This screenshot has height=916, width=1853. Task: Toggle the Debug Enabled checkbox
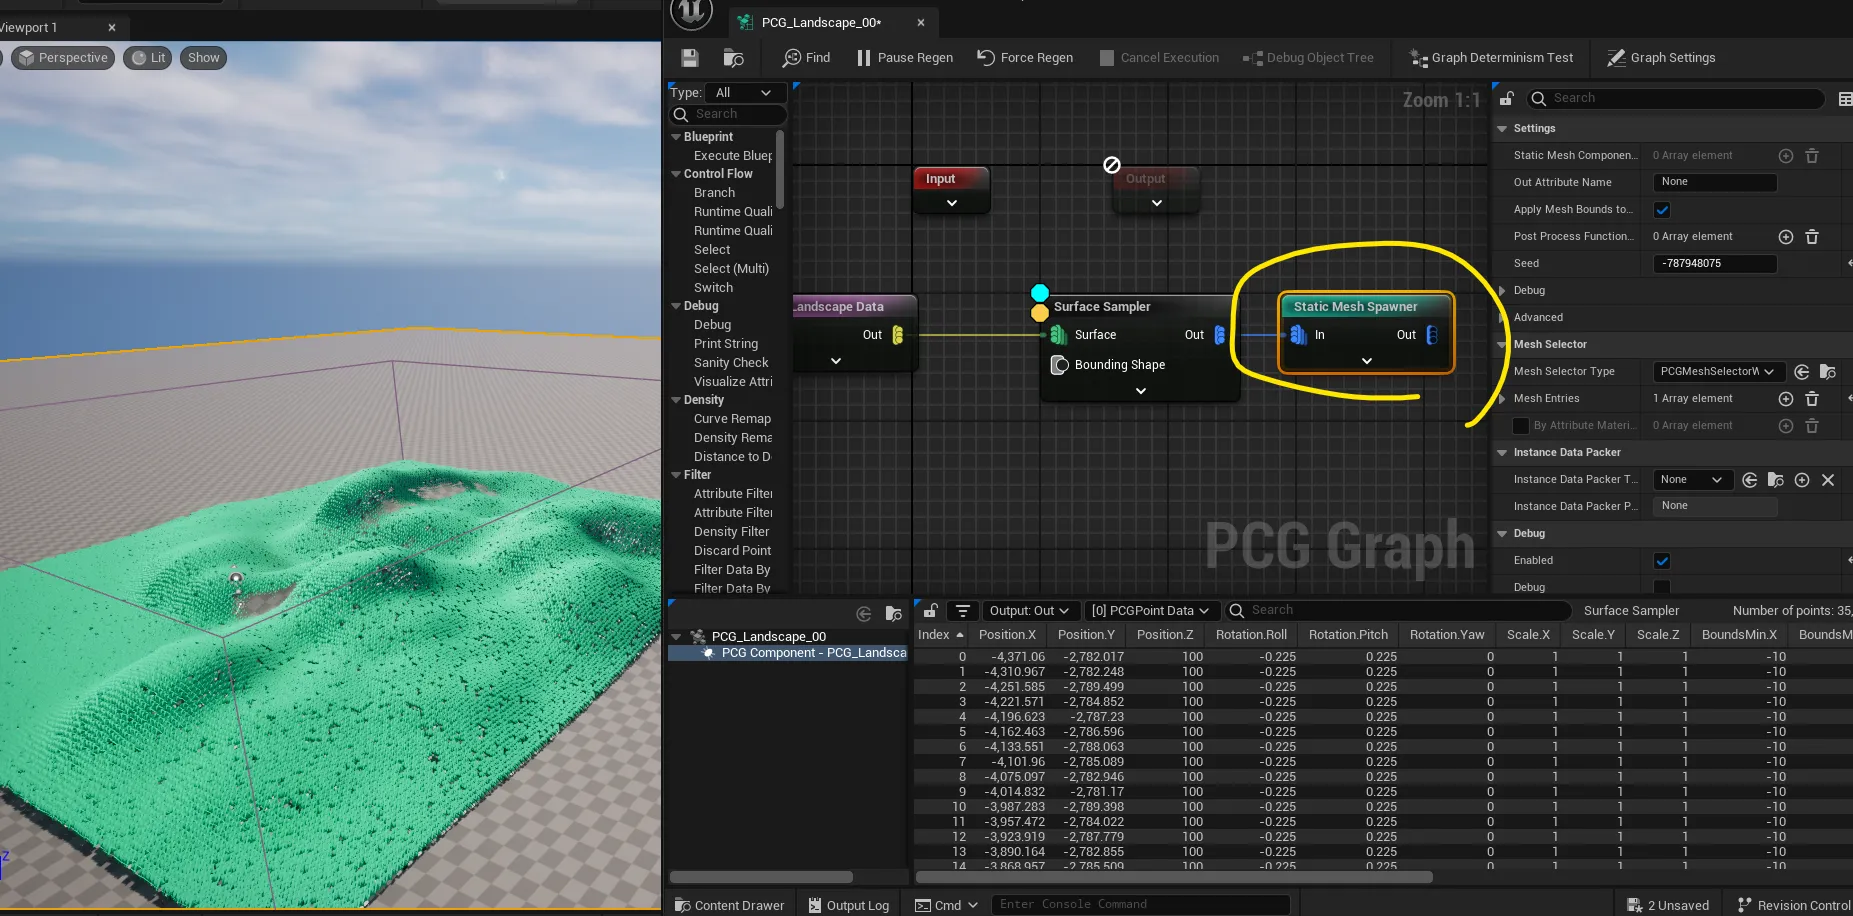[1662, 561]
